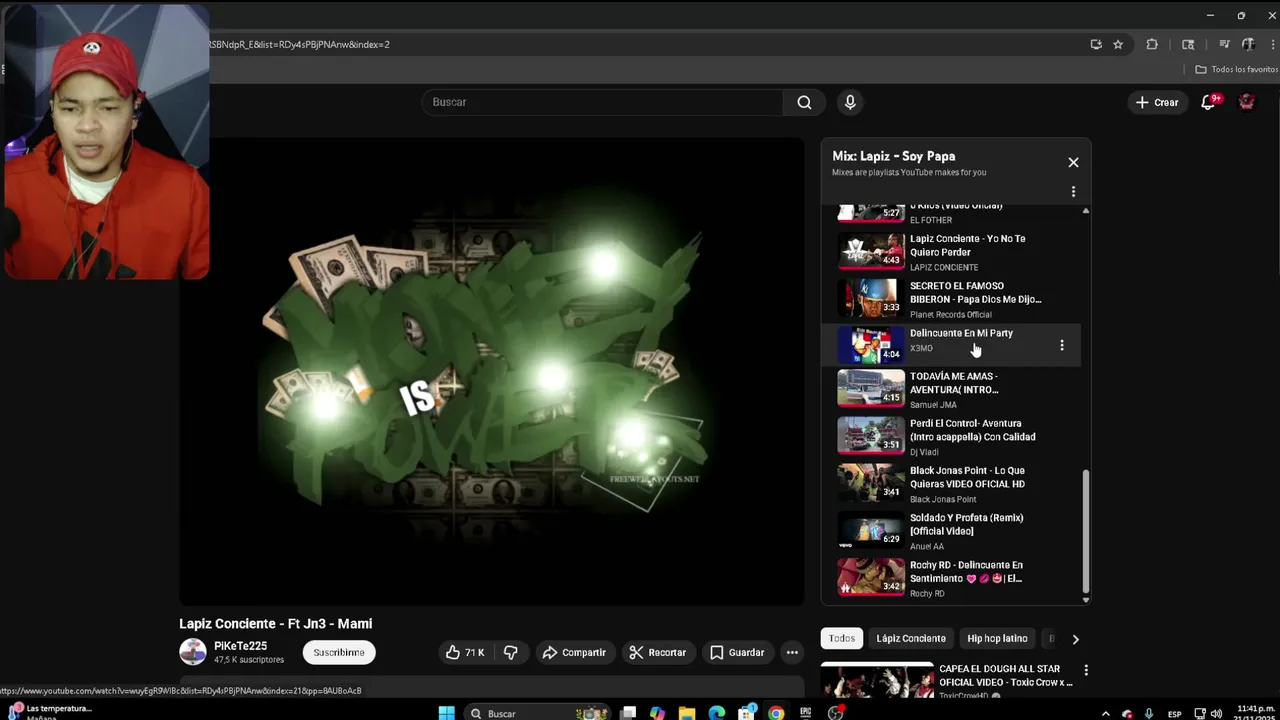Click the Money Is Power video player

[x=492, y=371]
